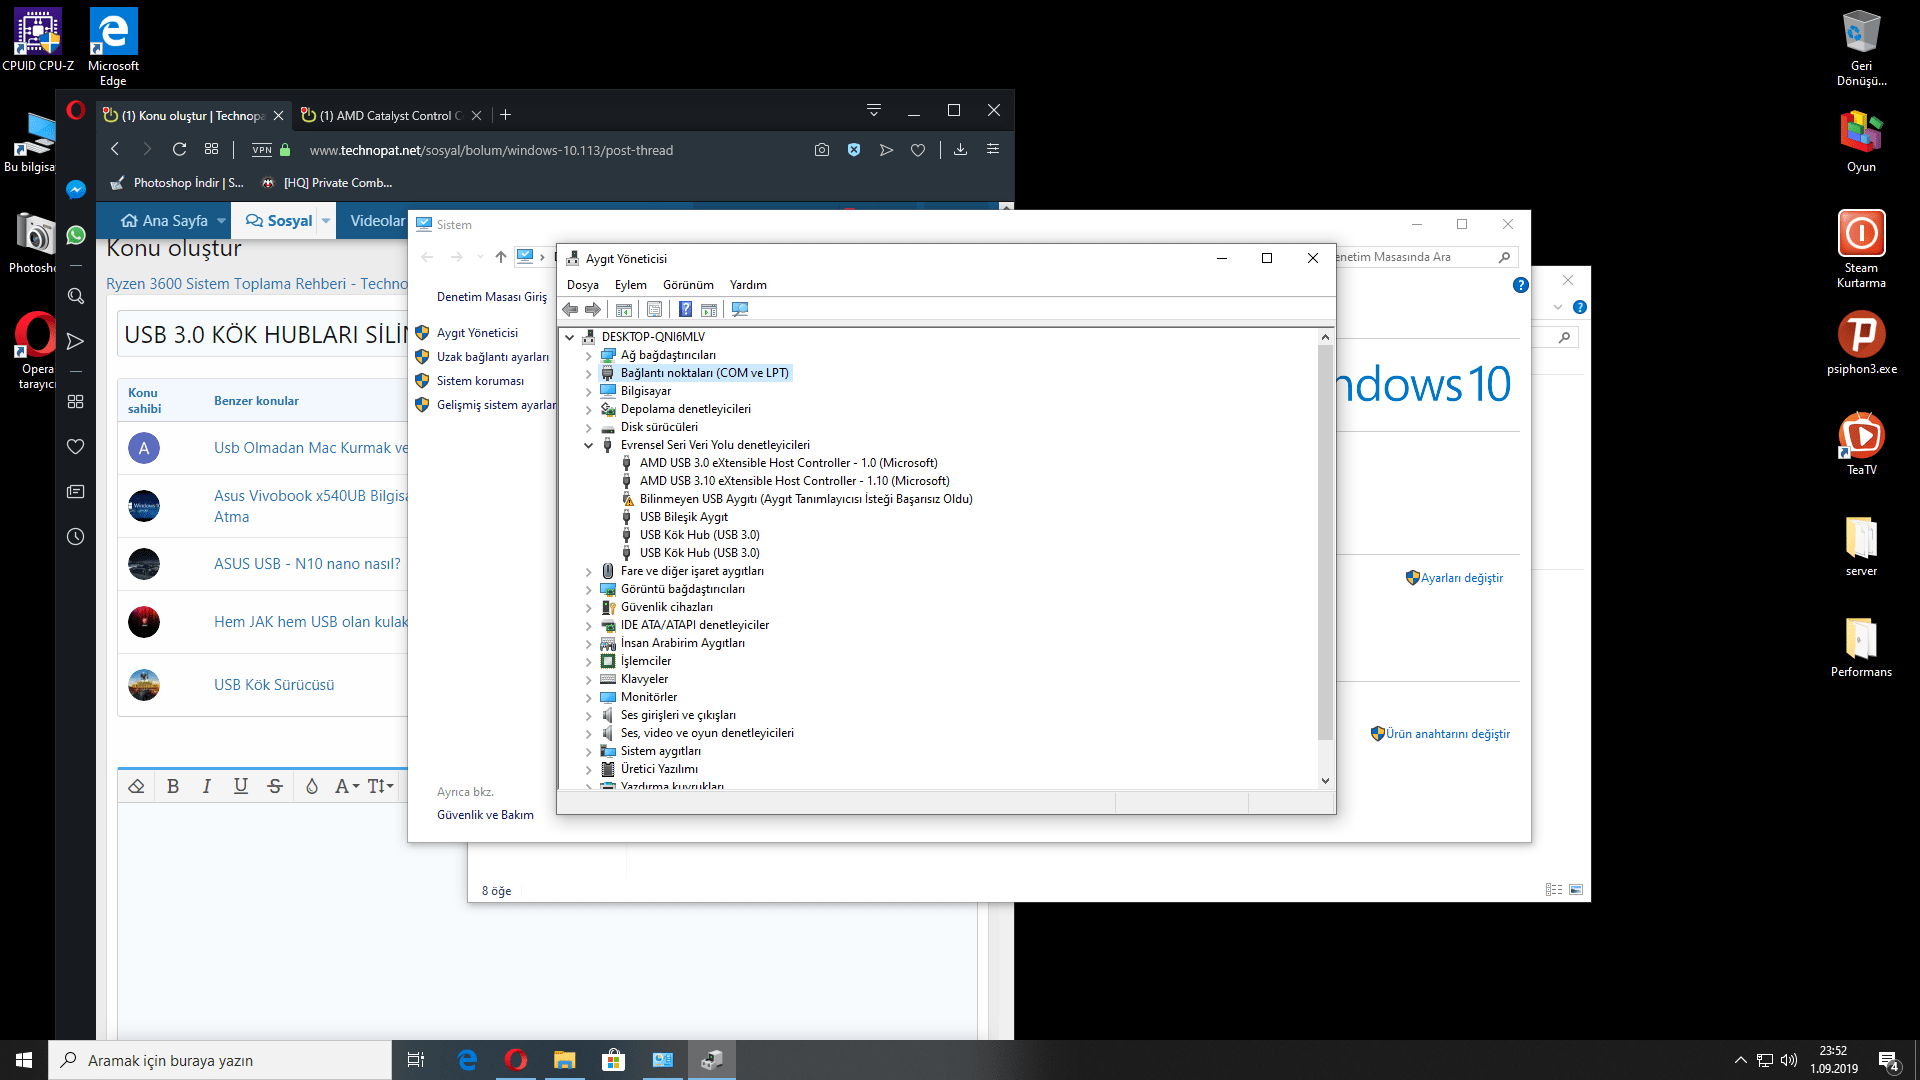Click the strikethrough formatting button

pos(275,787)
